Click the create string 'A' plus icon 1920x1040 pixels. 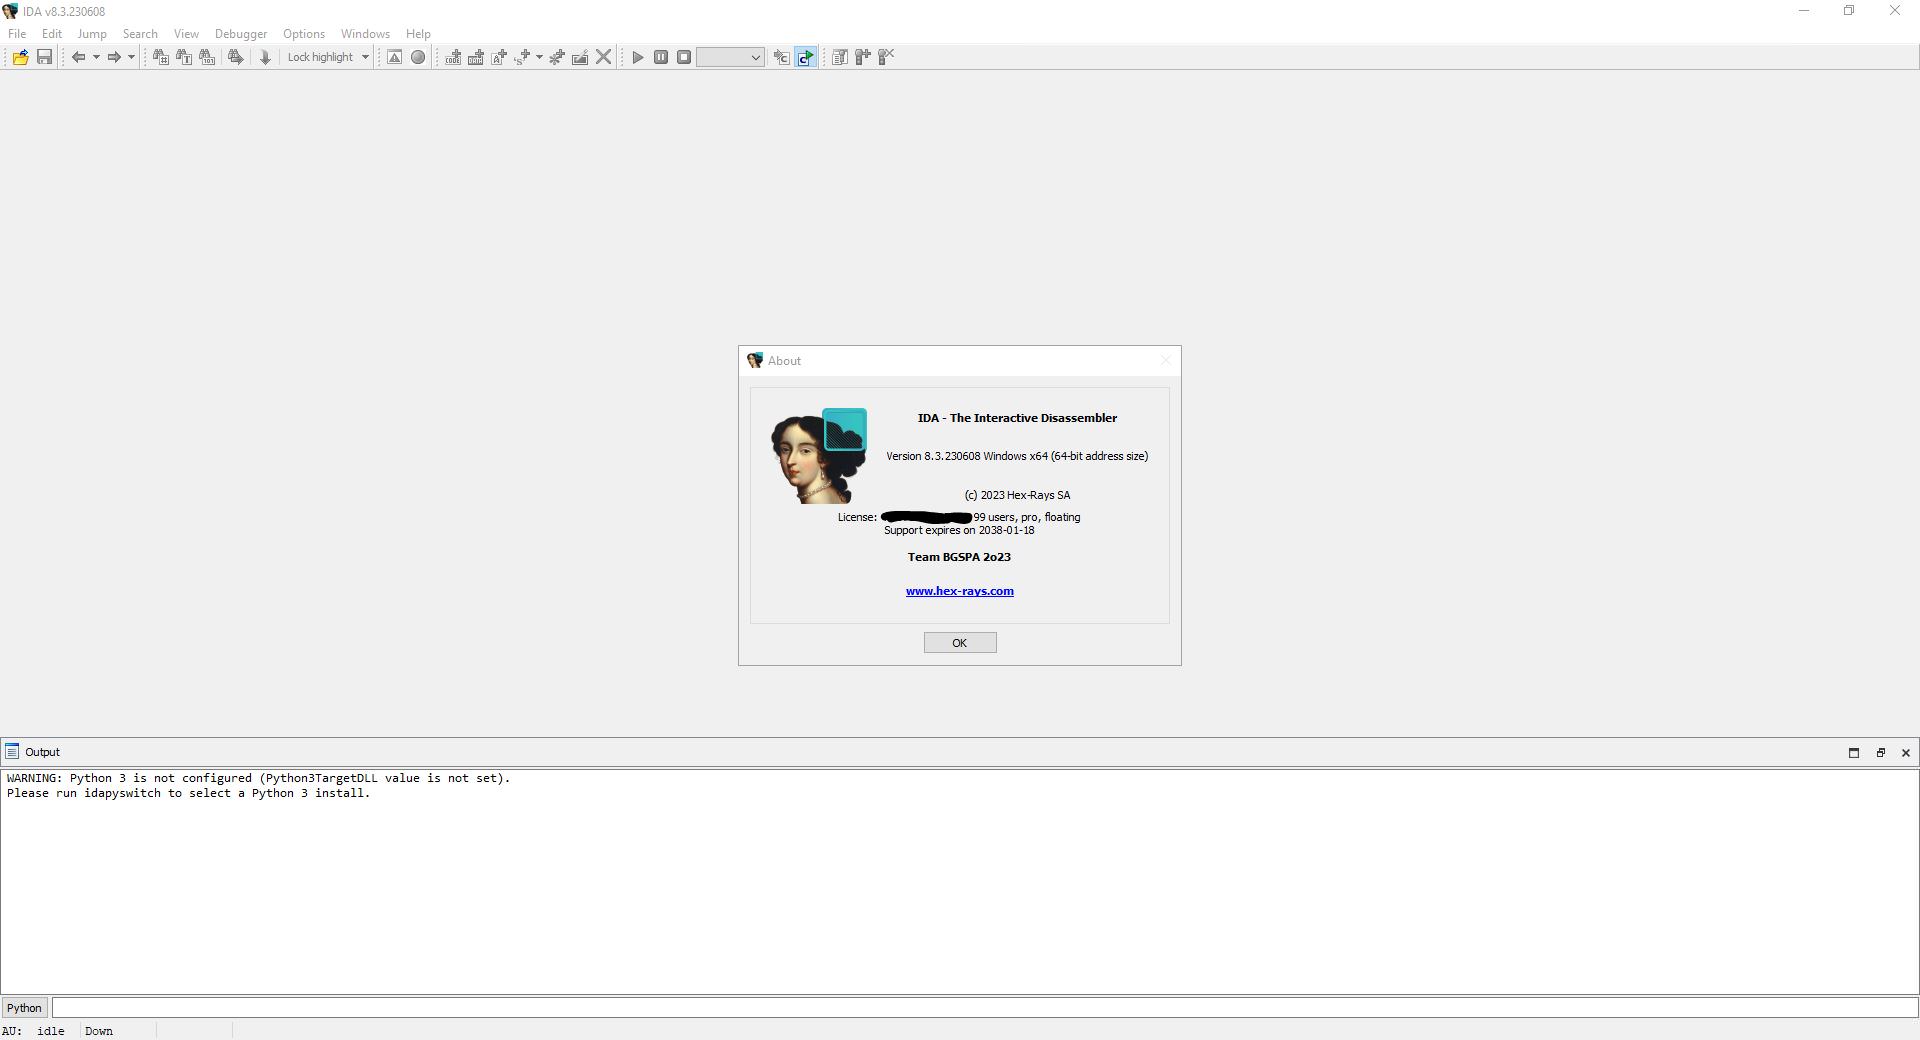pyautogui.click(x=499, y=57)
